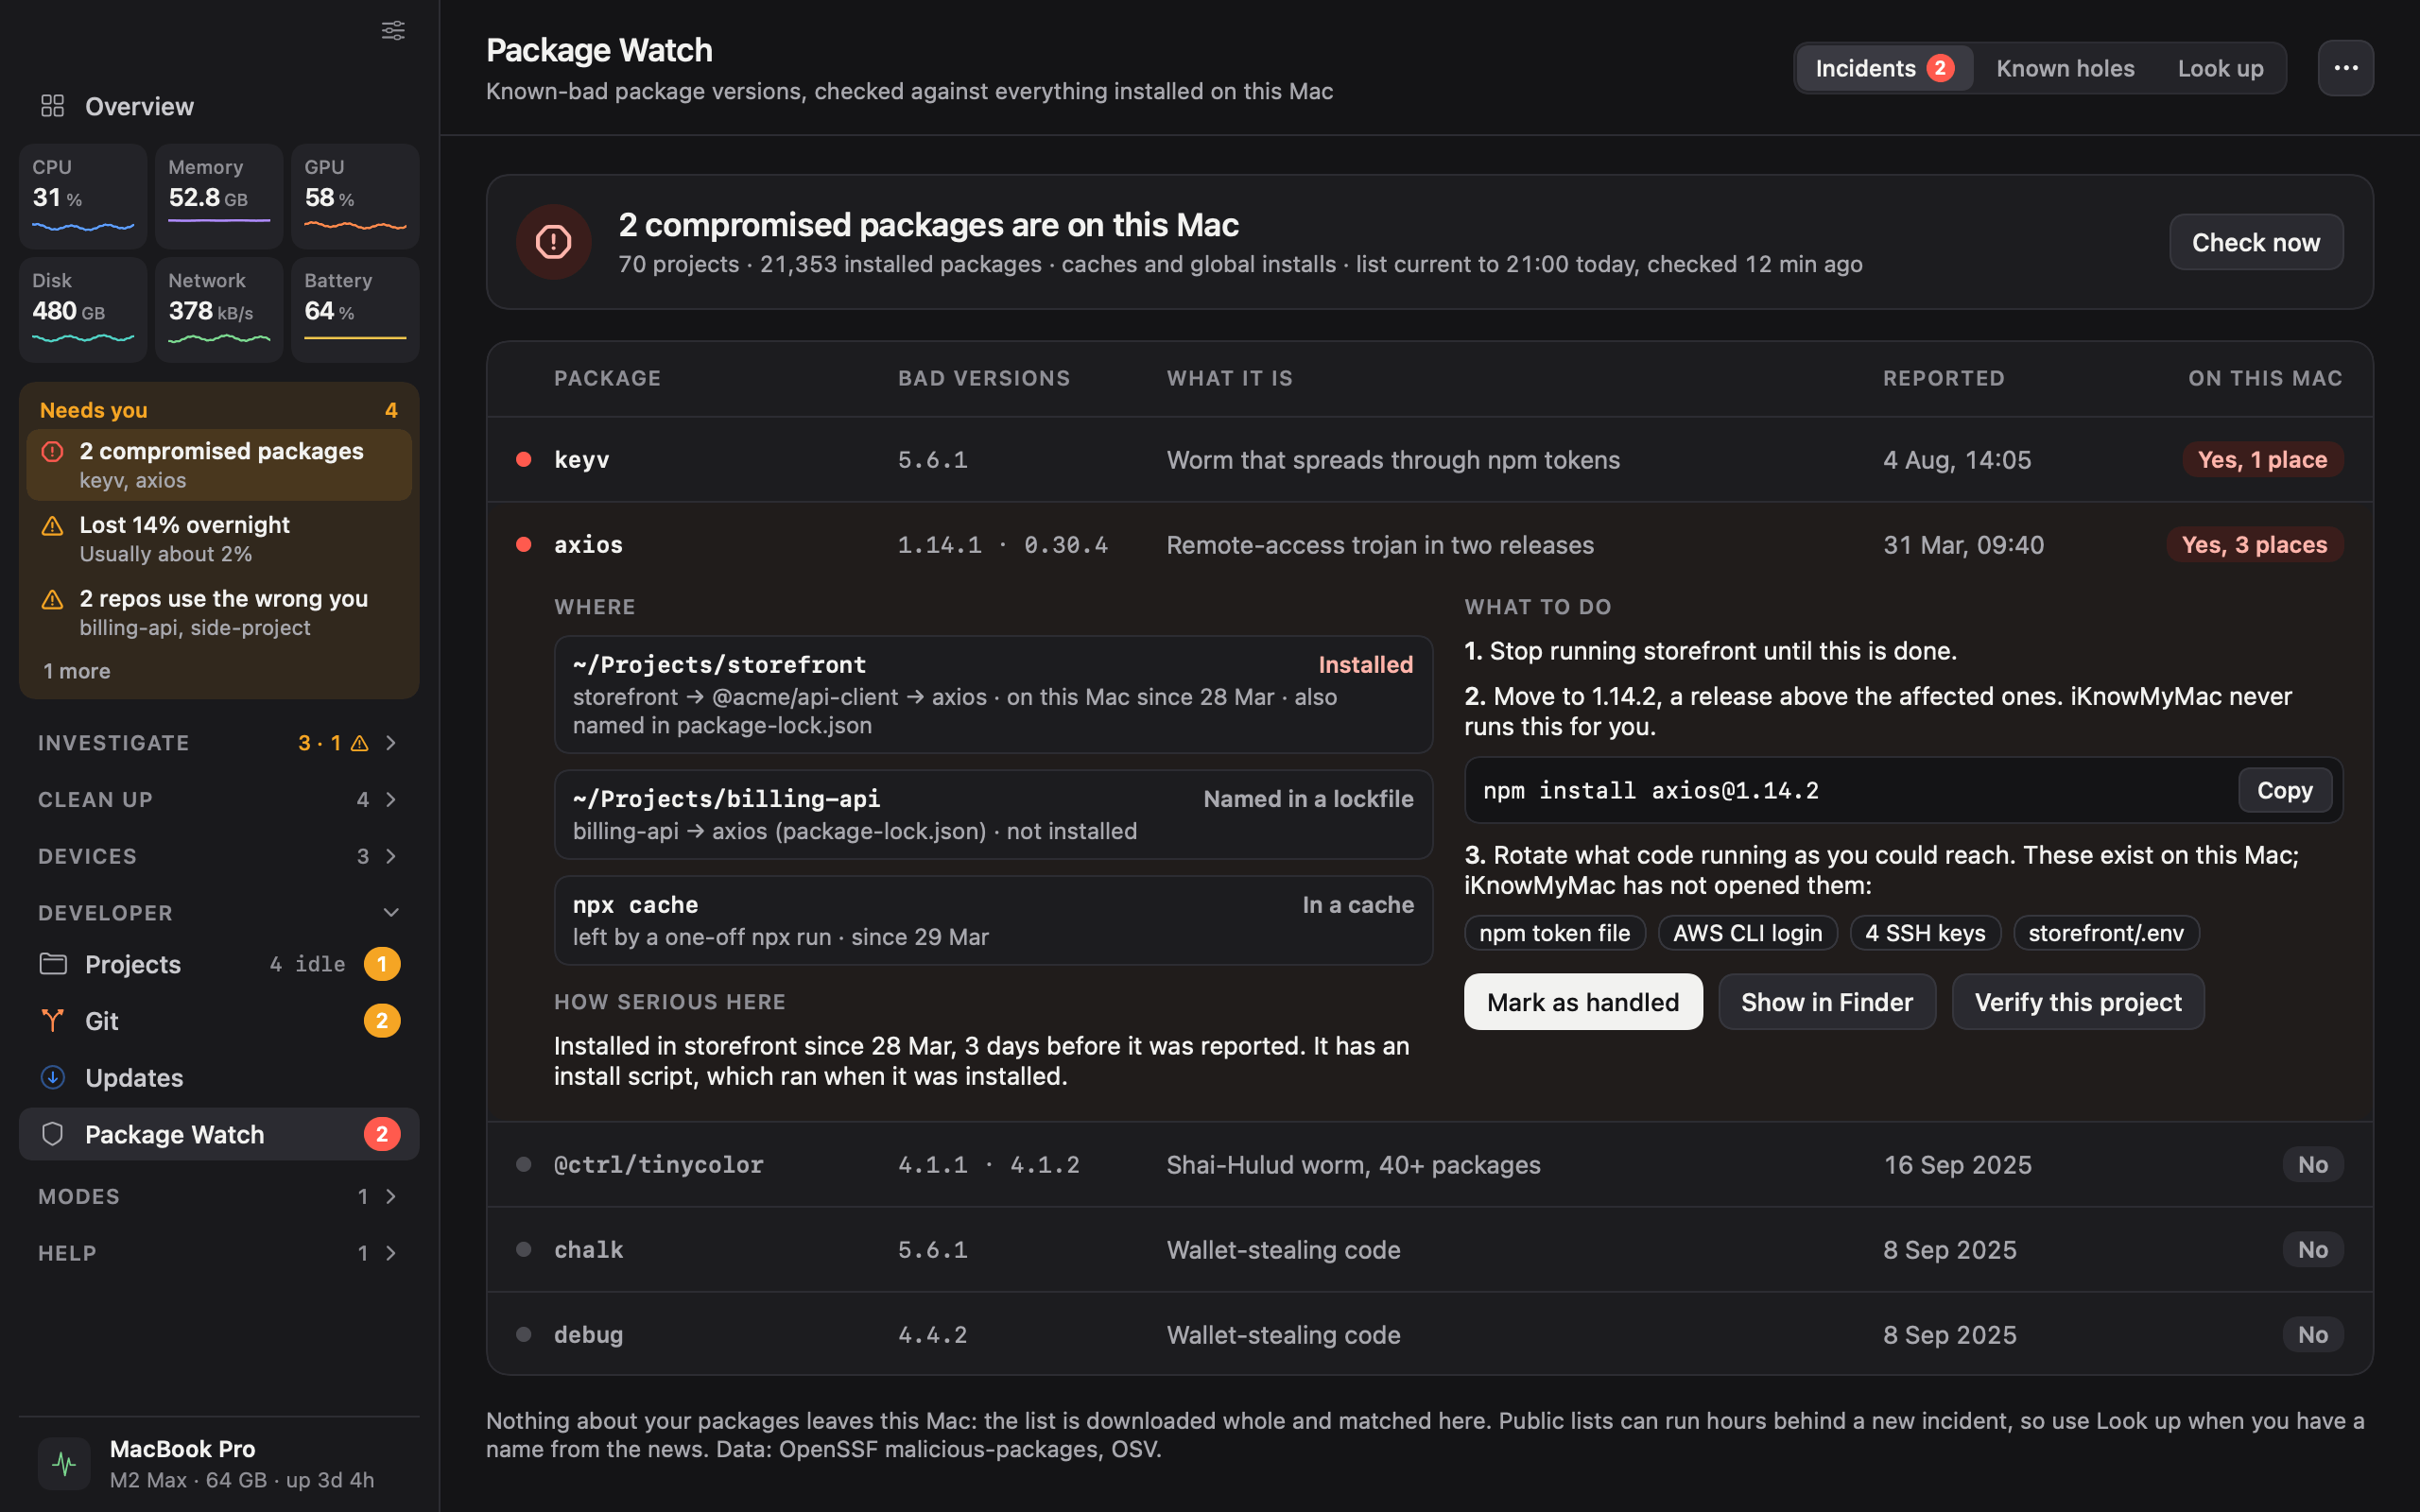Screen dimensions: 2420x1512
Task: Open the sidebar filter settings icon
Action: pyautogui.click(x=393, y=31)
